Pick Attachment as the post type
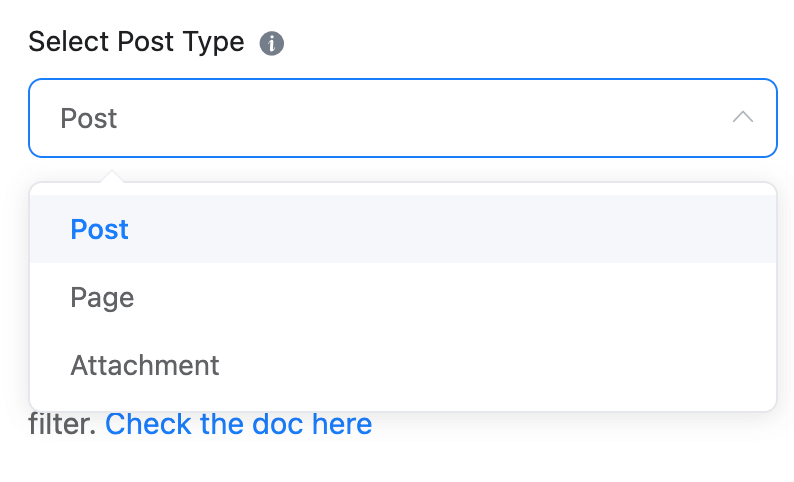Viewport: 794px width, 482px height. pos(145,365)
